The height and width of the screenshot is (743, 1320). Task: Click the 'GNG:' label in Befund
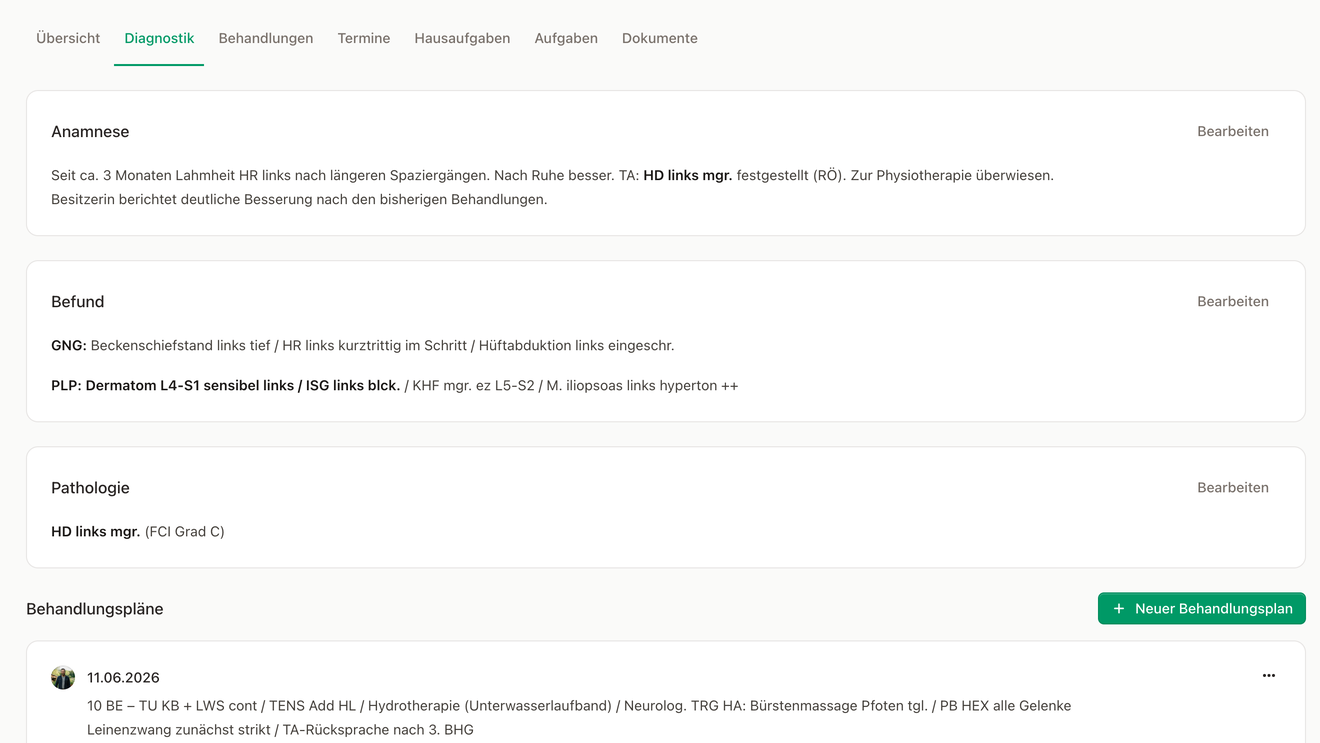[69, 345]
